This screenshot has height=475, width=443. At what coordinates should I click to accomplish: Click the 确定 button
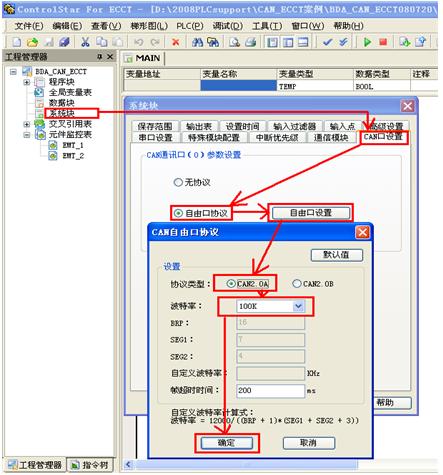tap(227, 443)
